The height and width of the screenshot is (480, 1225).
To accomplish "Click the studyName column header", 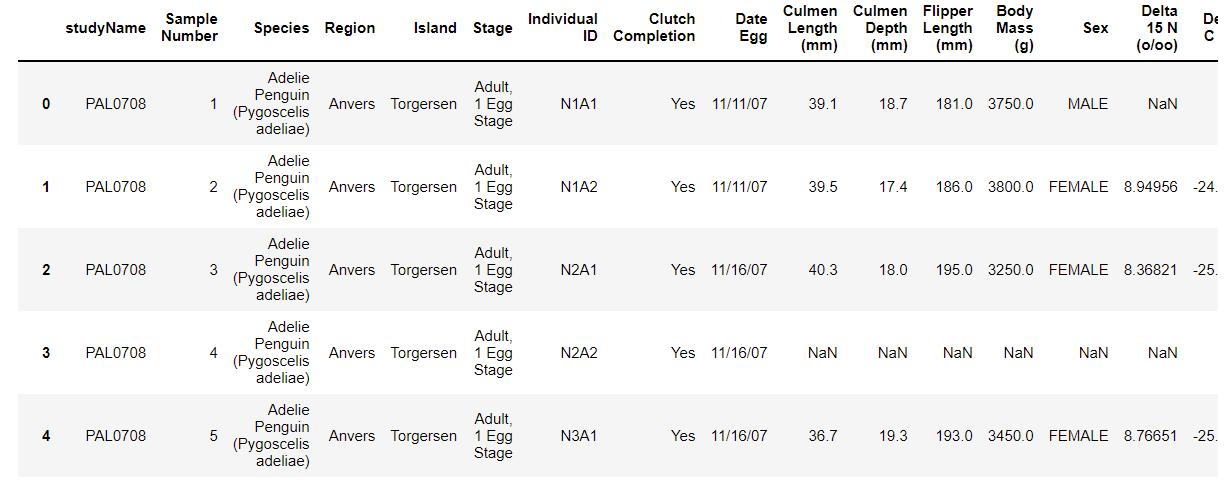I will (x=105, y=28).
